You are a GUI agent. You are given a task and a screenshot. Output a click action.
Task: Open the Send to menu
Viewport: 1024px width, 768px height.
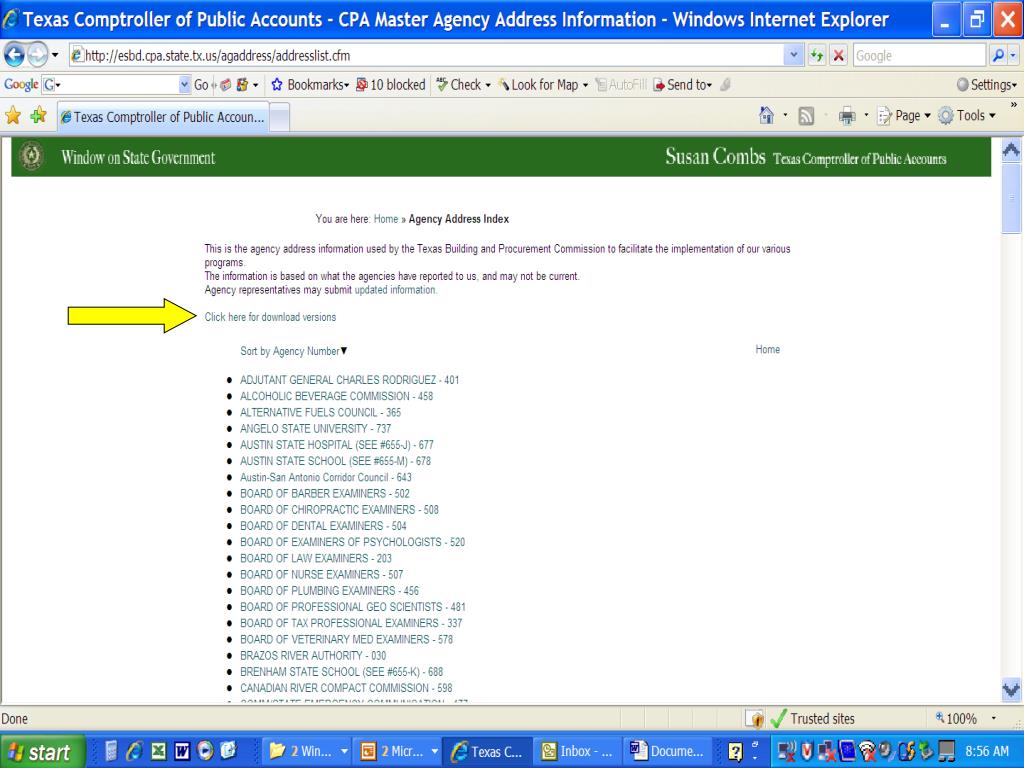[x=683, y=84]
